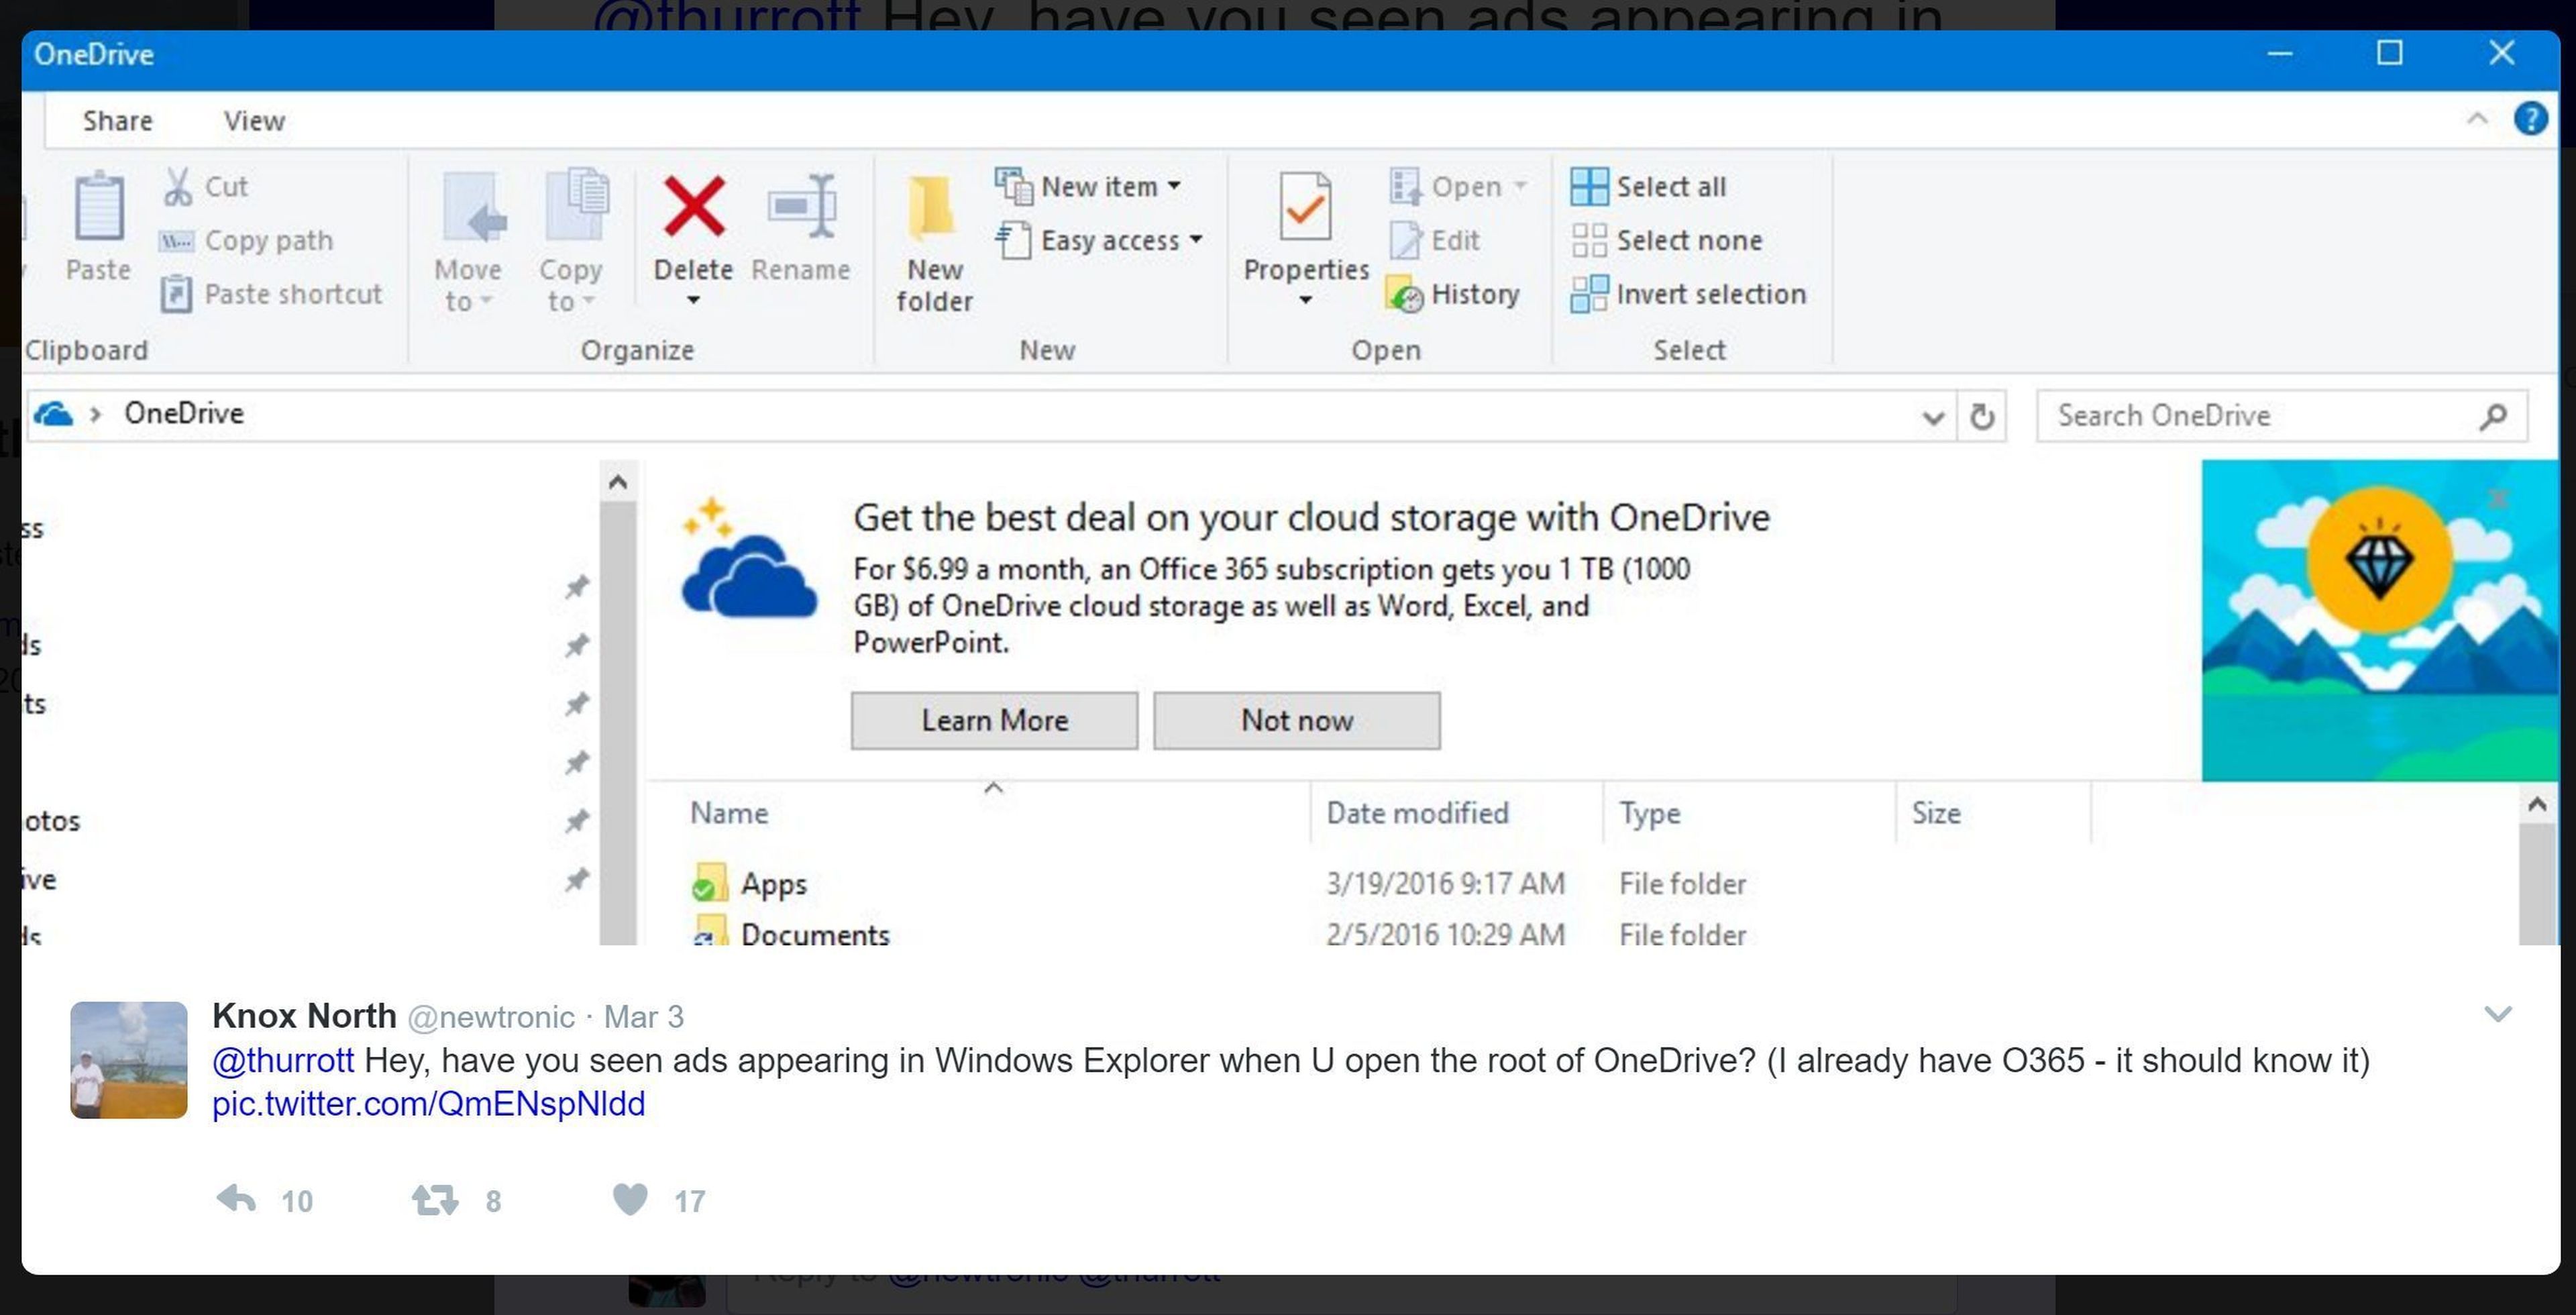This screenshot has width=2576, height=1315.
Task: Click the Rename icon
Action: [x=803, y=207]
